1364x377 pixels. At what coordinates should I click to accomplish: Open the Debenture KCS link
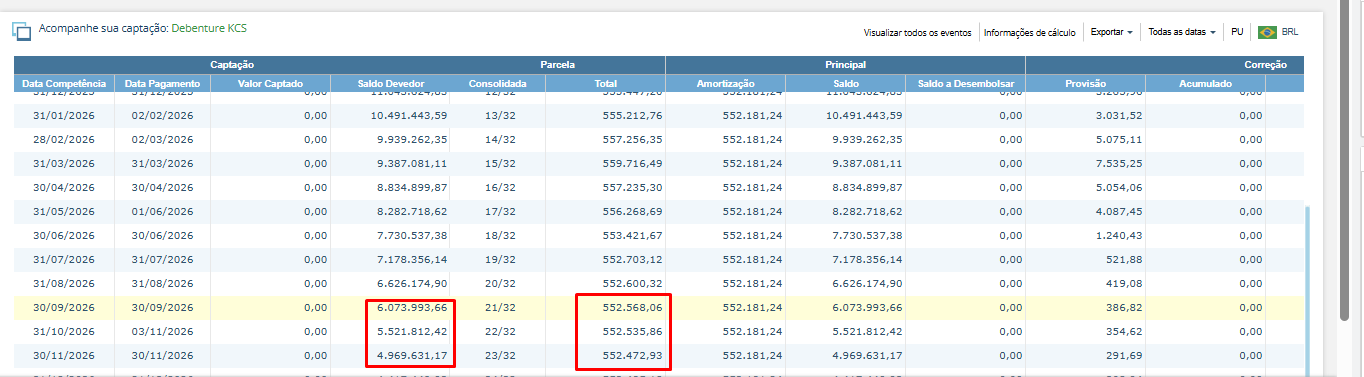[x=210, y=29]
